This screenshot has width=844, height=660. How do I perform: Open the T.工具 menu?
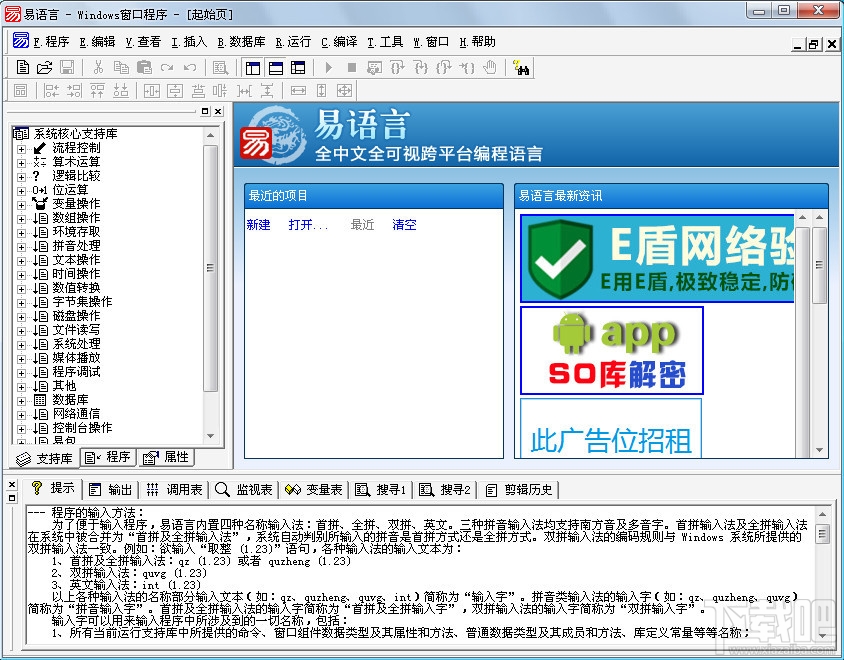point(385,42)
